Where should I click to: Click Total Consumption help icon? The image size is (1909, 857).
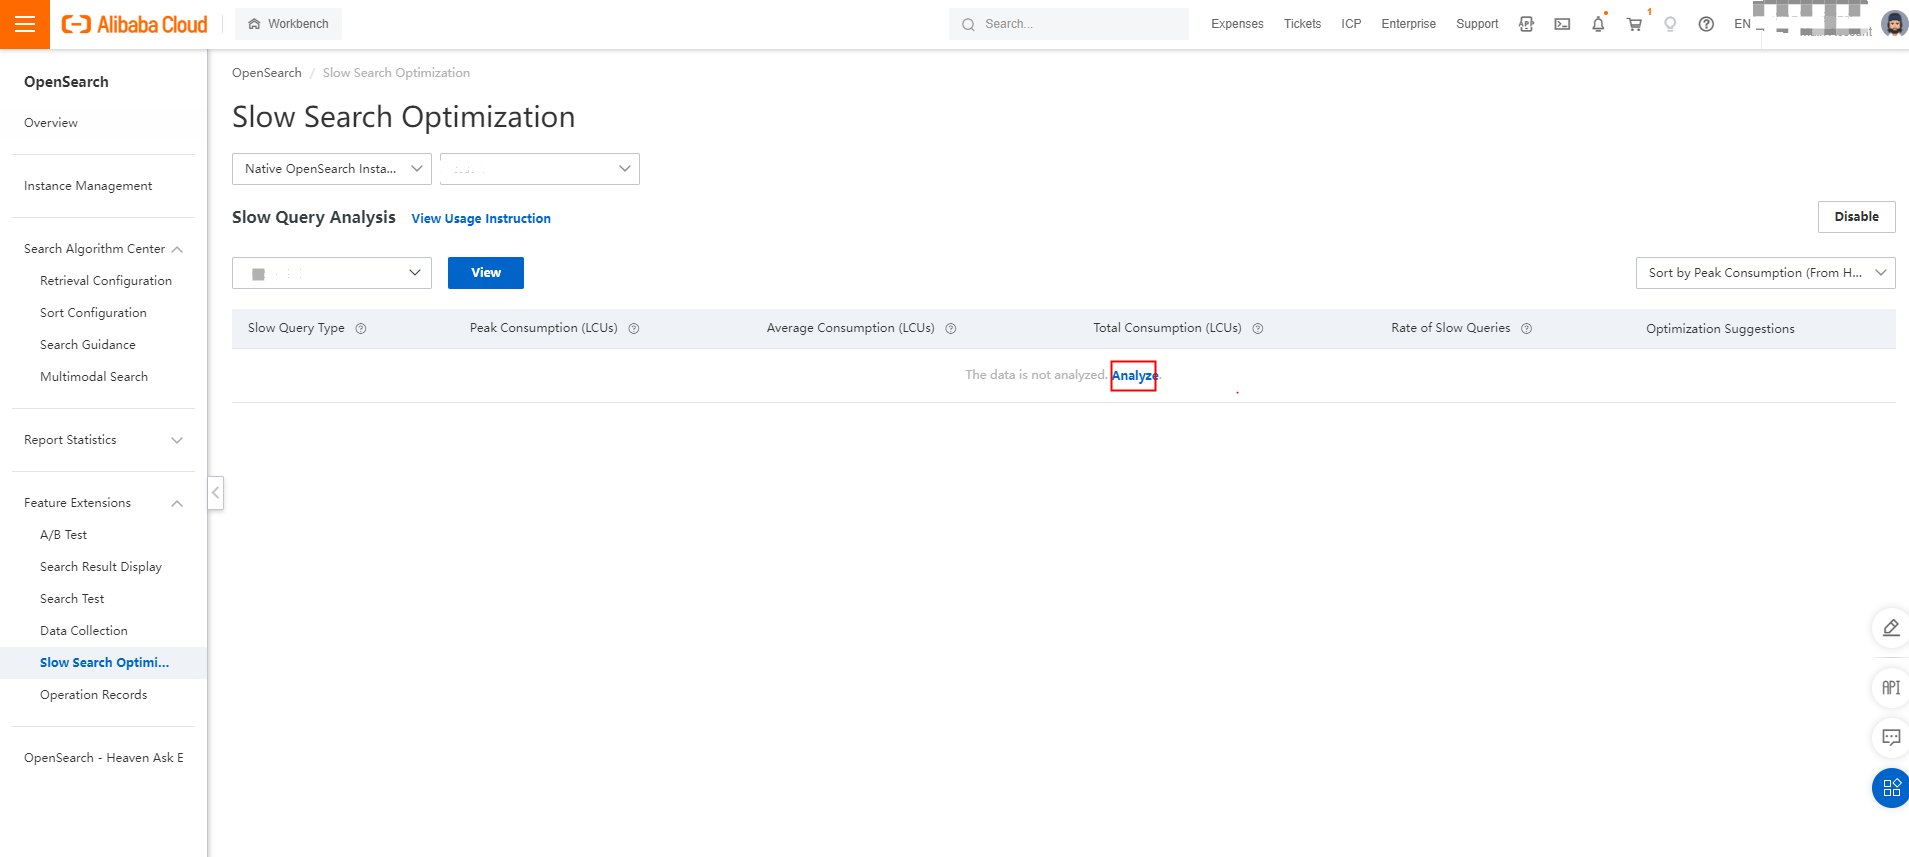click(1258, 329)
